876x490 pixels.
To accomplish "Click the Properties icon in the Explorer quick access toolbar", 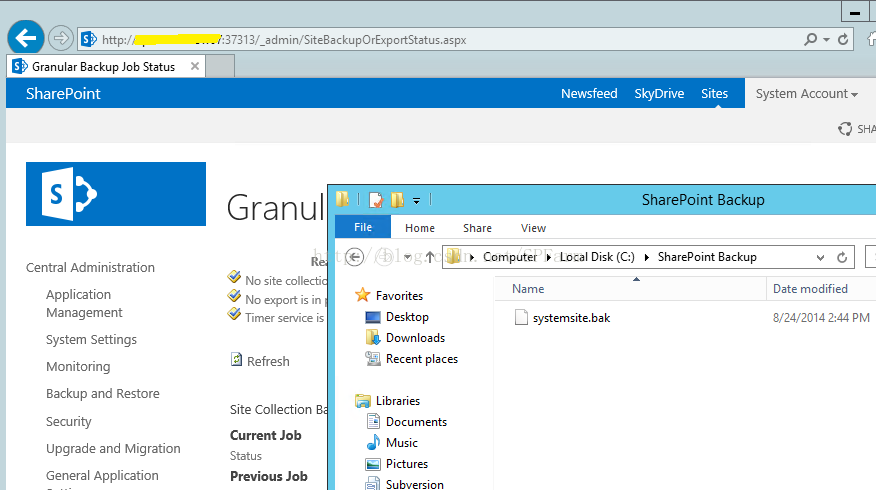I will pos(376,199).
